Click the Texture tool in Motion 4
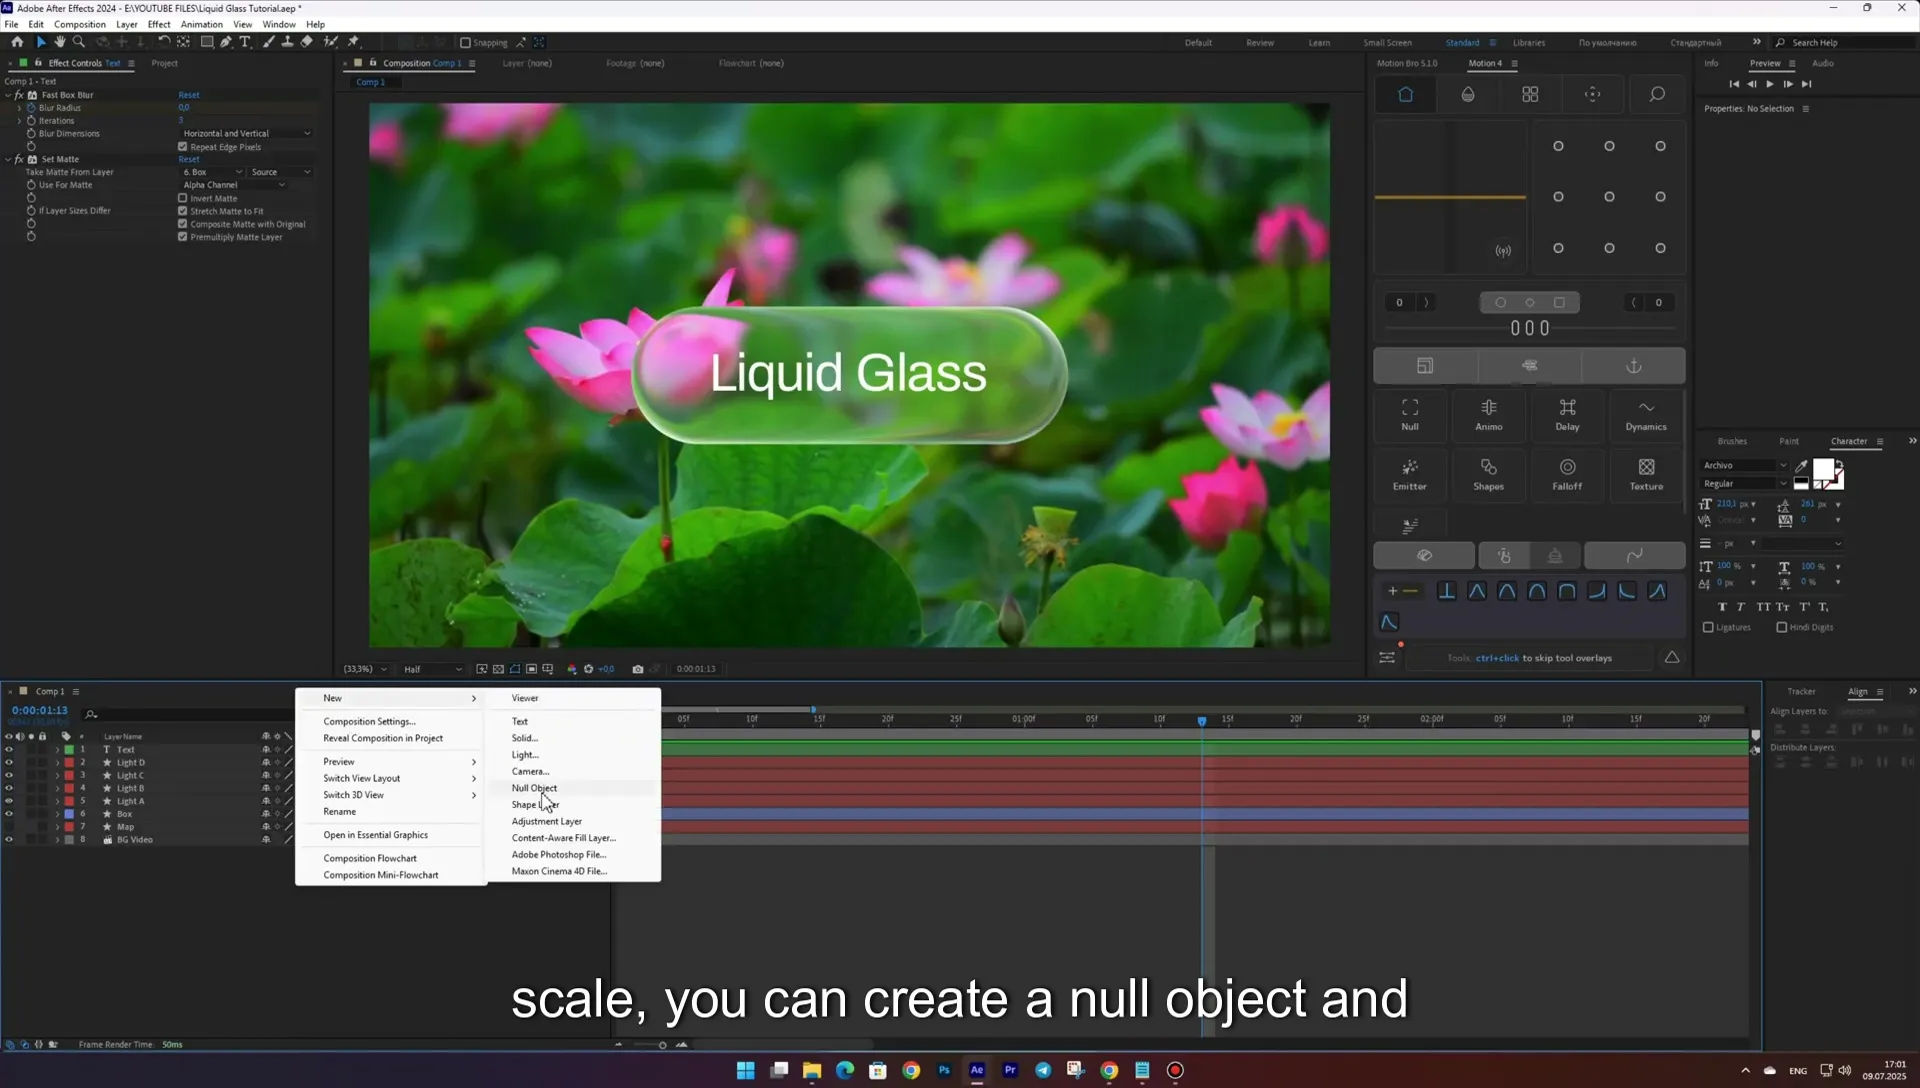The height and width of the screenshot is (1088, 1920). pos(1646,474)
